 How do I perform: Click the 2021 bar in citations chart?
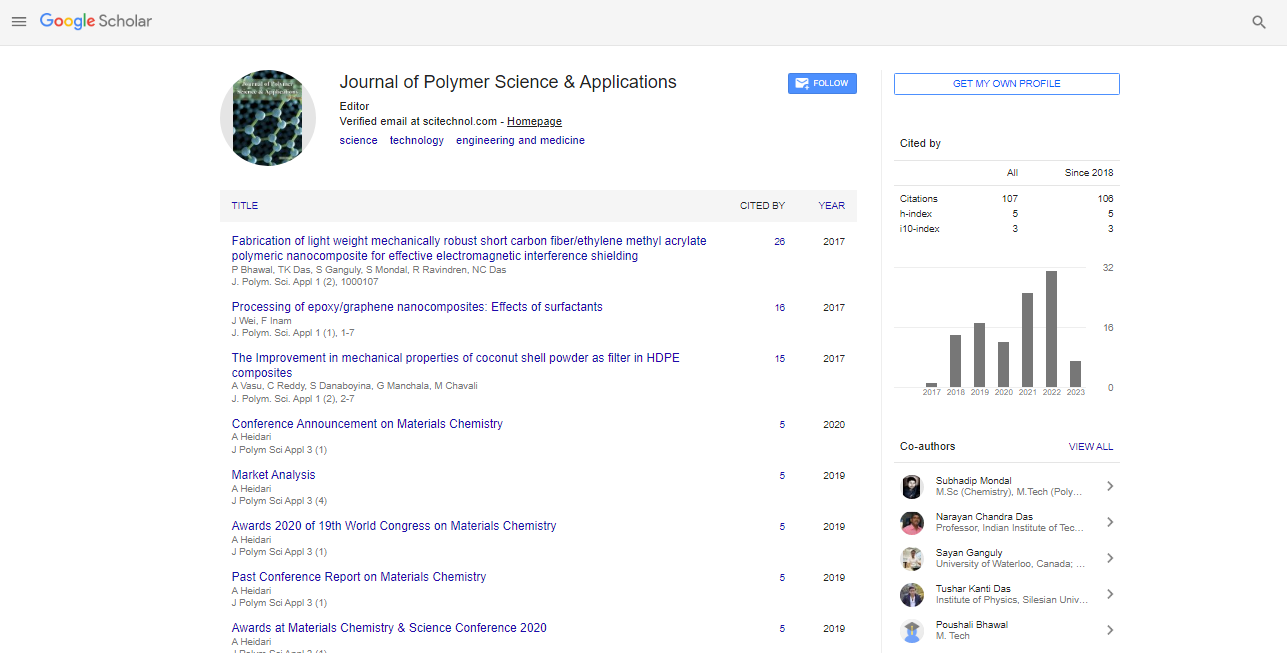pyautogui.click(x=1028, y=340)
